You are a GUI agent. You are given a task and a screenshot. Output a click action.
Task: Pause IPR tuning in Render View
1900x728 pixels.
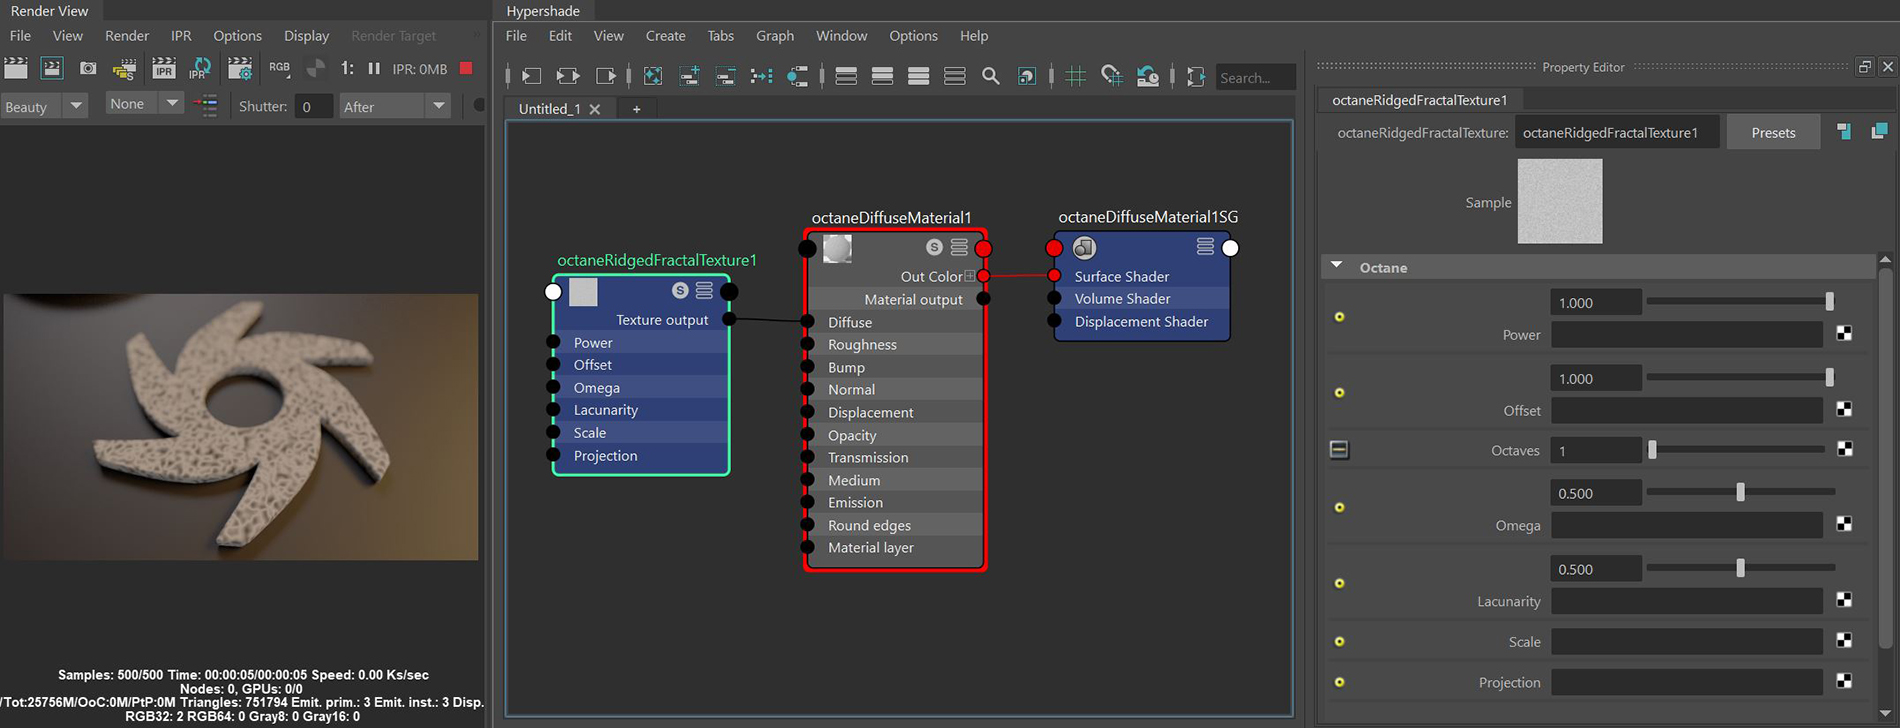[374, 68]
